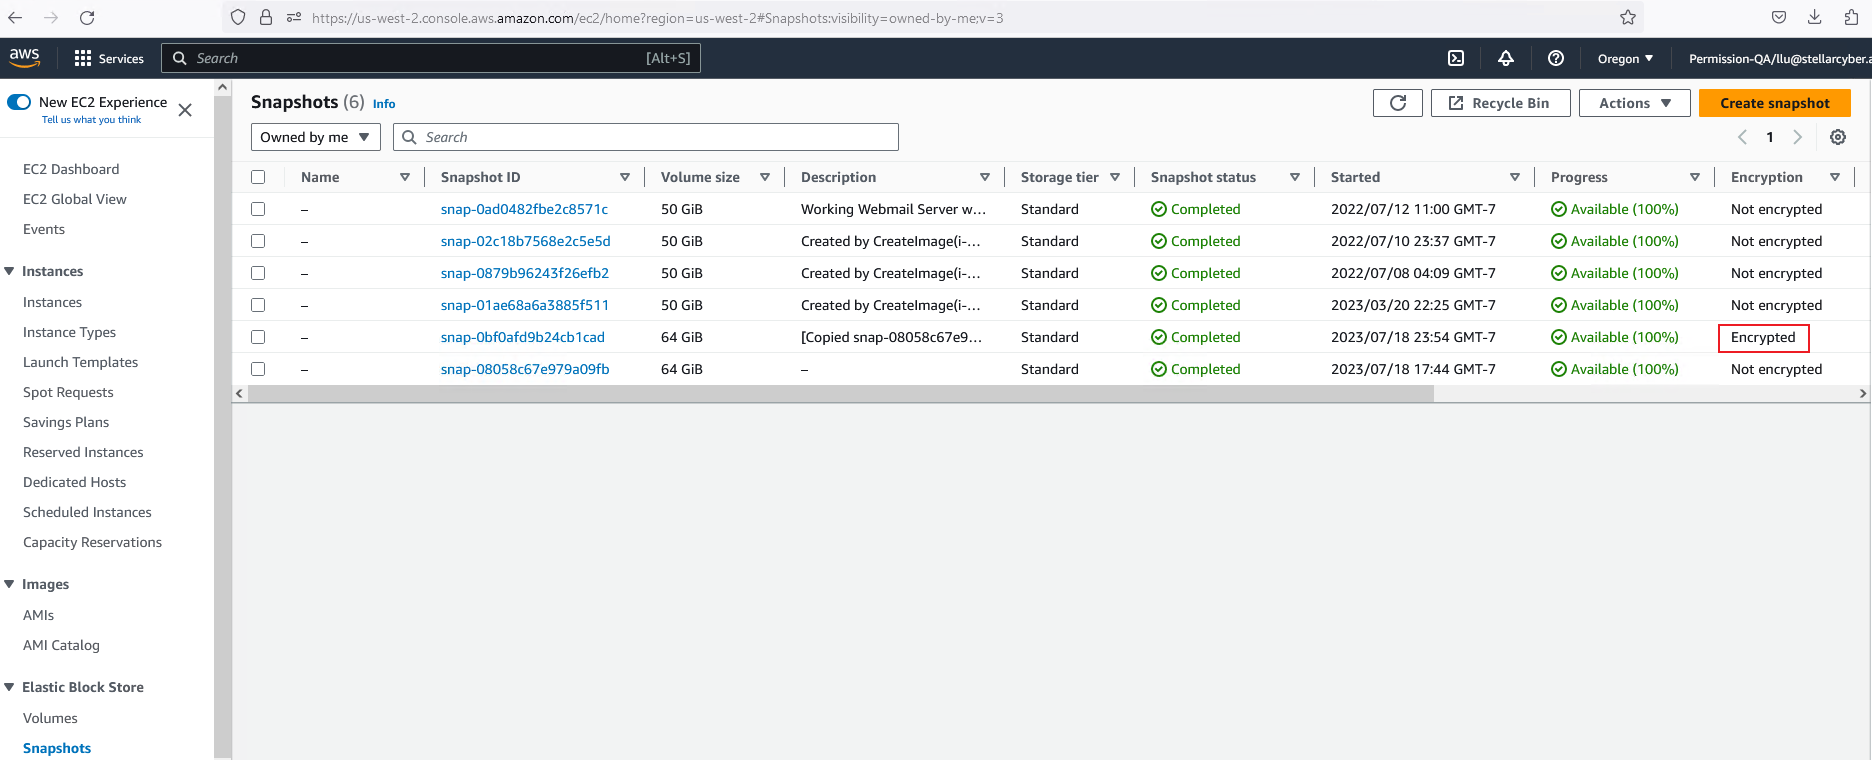Select checkbox for snap-0ad0482fbe2c8571c
The height and width of the screenshot is (760, 1872).
258,209
